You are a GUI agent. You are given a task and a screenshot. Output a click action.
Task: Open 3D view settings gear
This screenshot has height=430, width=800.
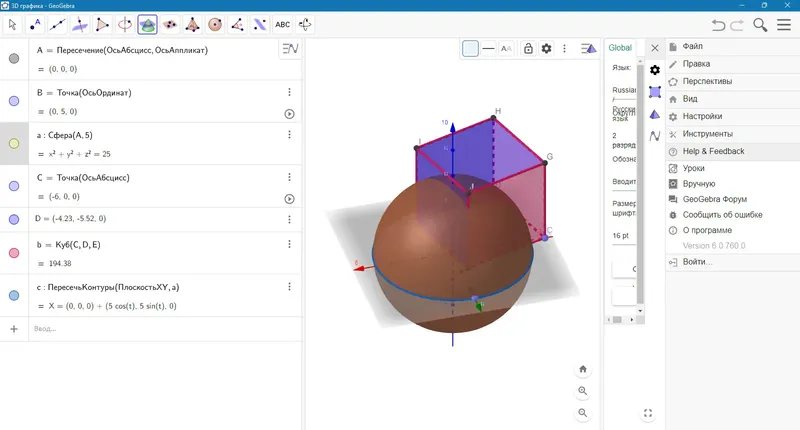click(546, 48)
